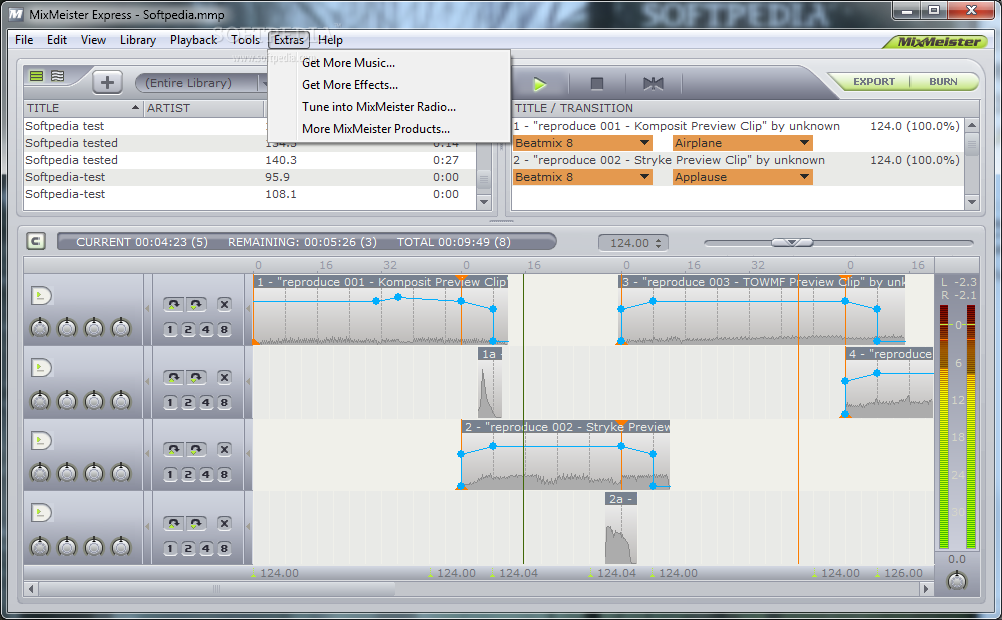
Task: Click move-up arrow icon on the fourth track
Action: pos(173,523)
